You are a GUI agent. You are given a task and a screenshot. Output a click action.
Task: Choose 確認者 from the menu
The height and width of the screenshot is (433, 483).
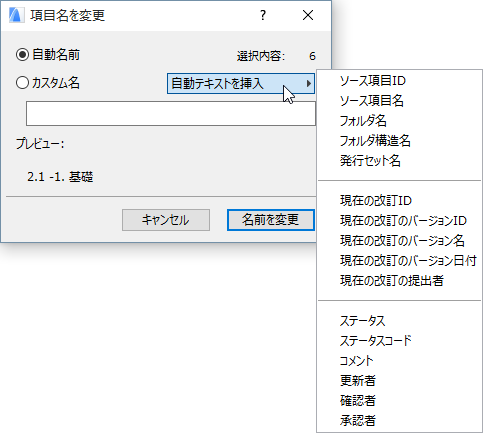click(399, 401)
